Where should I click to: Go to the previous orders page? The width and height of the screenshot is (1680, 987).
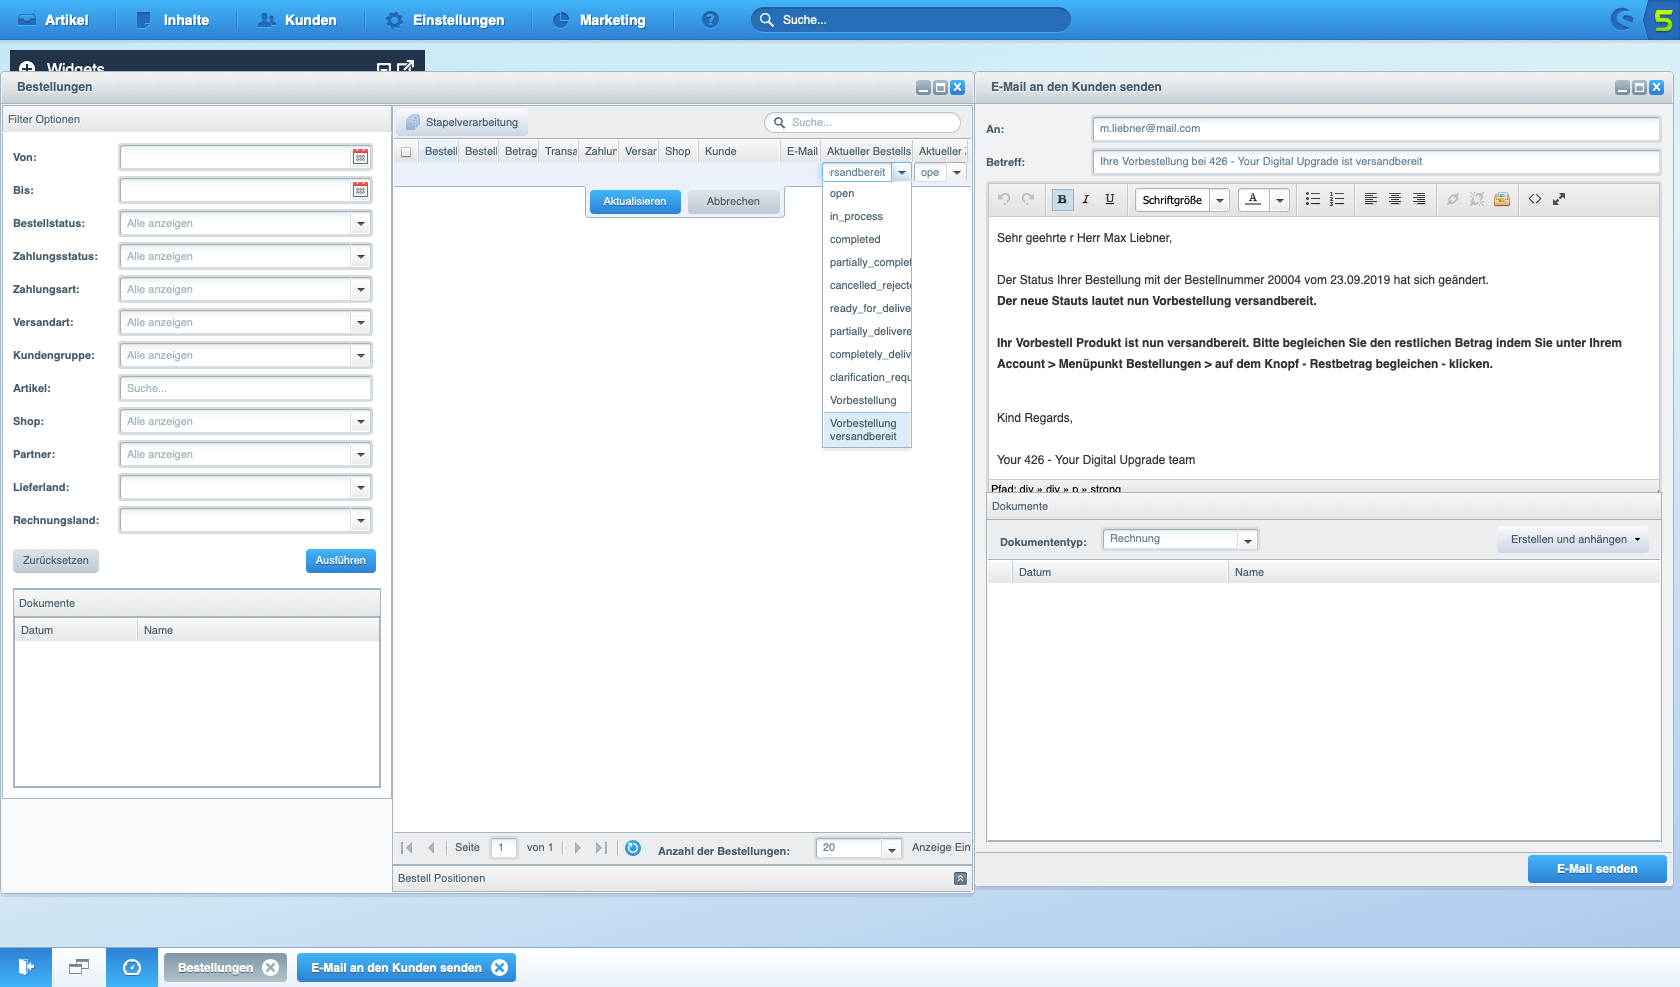click(431, 848)
